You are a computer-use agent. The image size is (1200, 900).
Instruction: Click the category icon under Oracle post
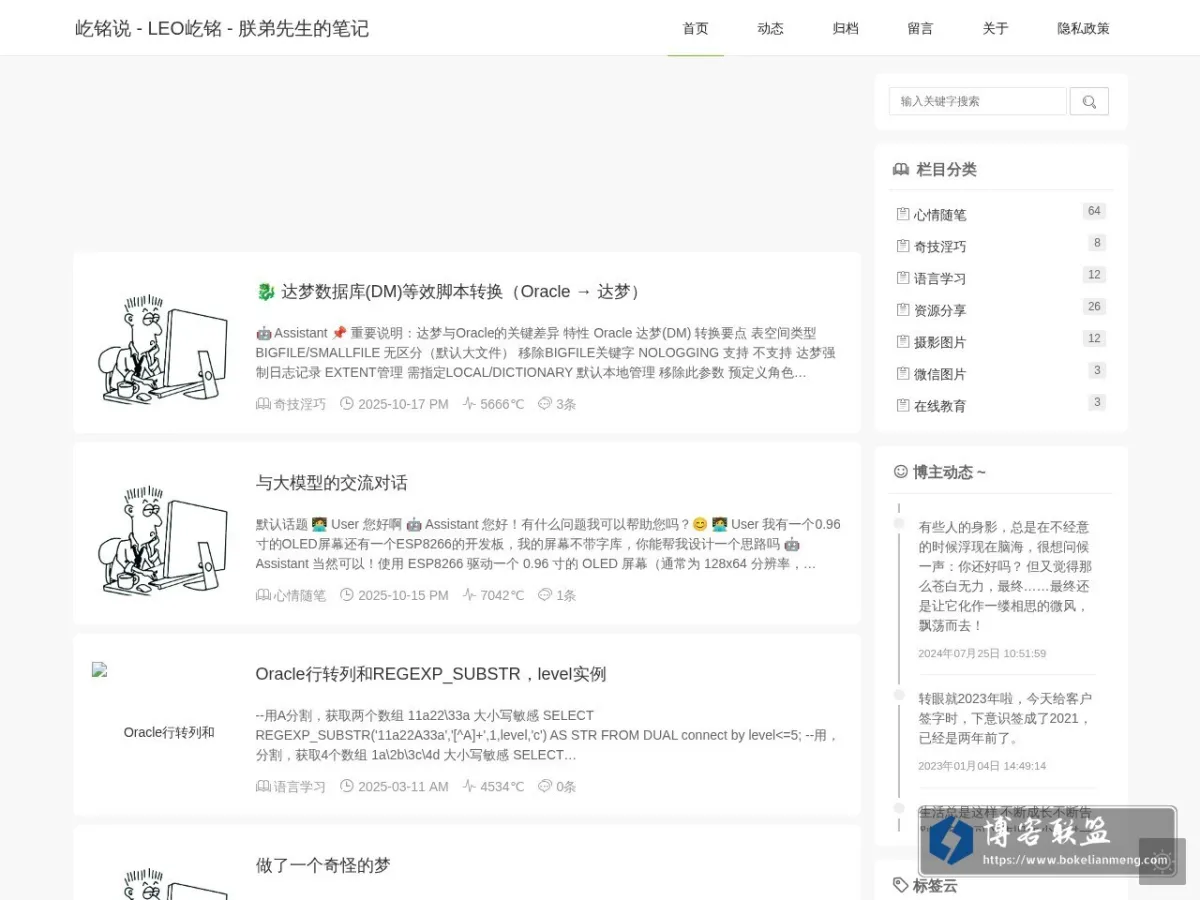coord(263,786)
